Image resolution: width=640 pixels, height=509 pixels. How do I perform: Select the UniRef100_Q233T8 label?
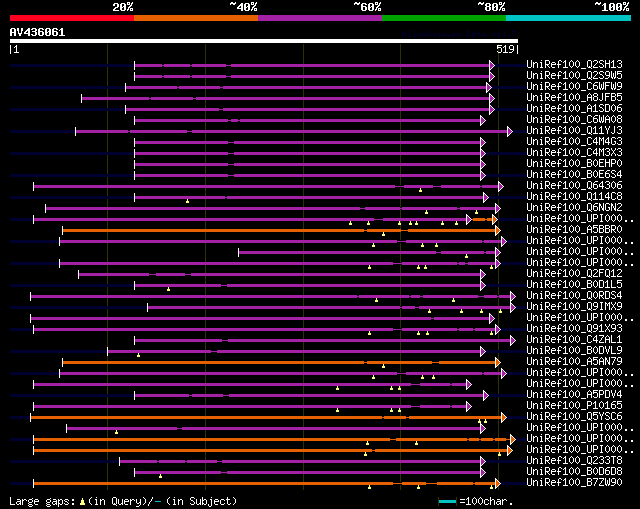tap(574, 461)
